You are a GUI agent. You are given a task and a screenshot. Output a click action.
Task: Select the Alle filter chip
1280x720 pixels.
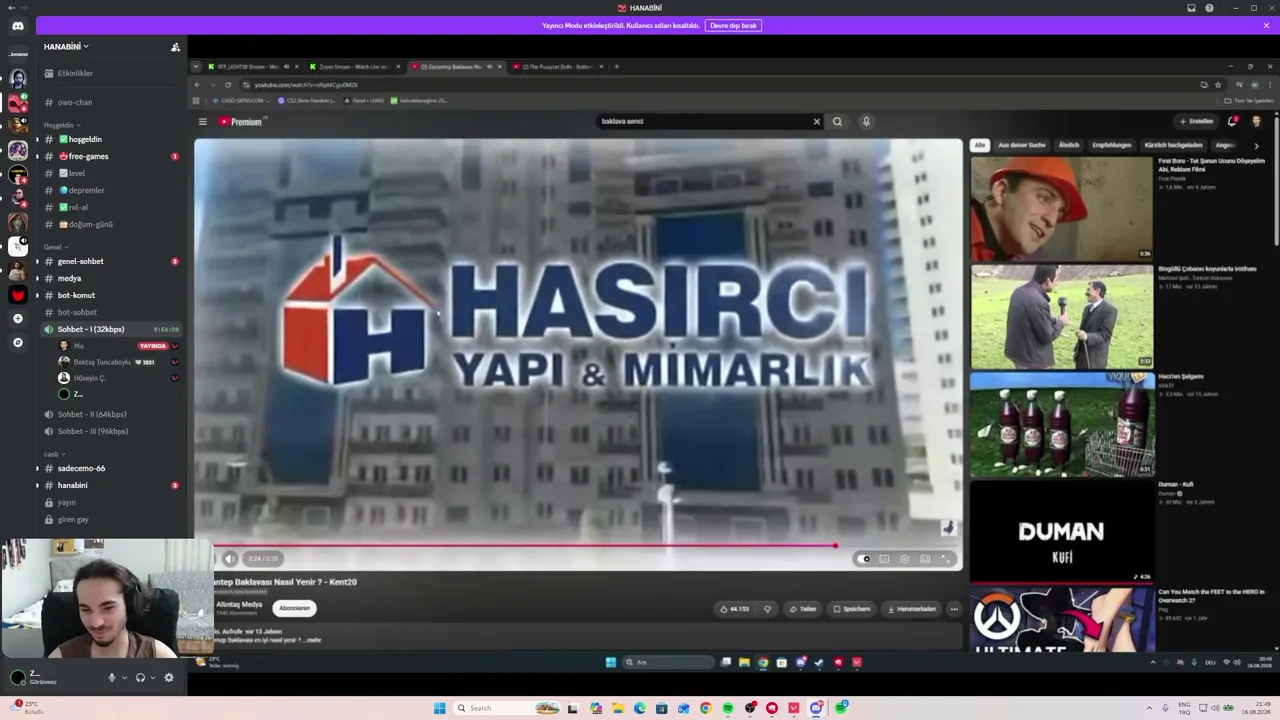tap(980, 146)
